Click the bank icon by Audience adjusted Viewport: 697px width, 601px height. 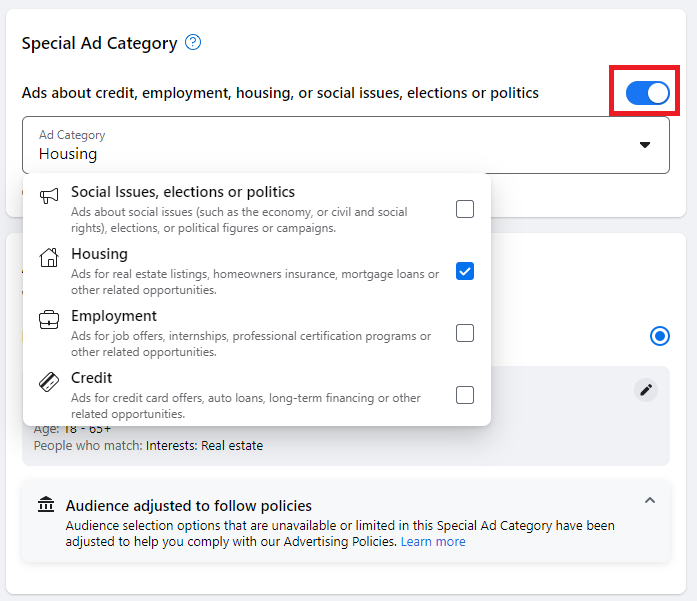46,505
